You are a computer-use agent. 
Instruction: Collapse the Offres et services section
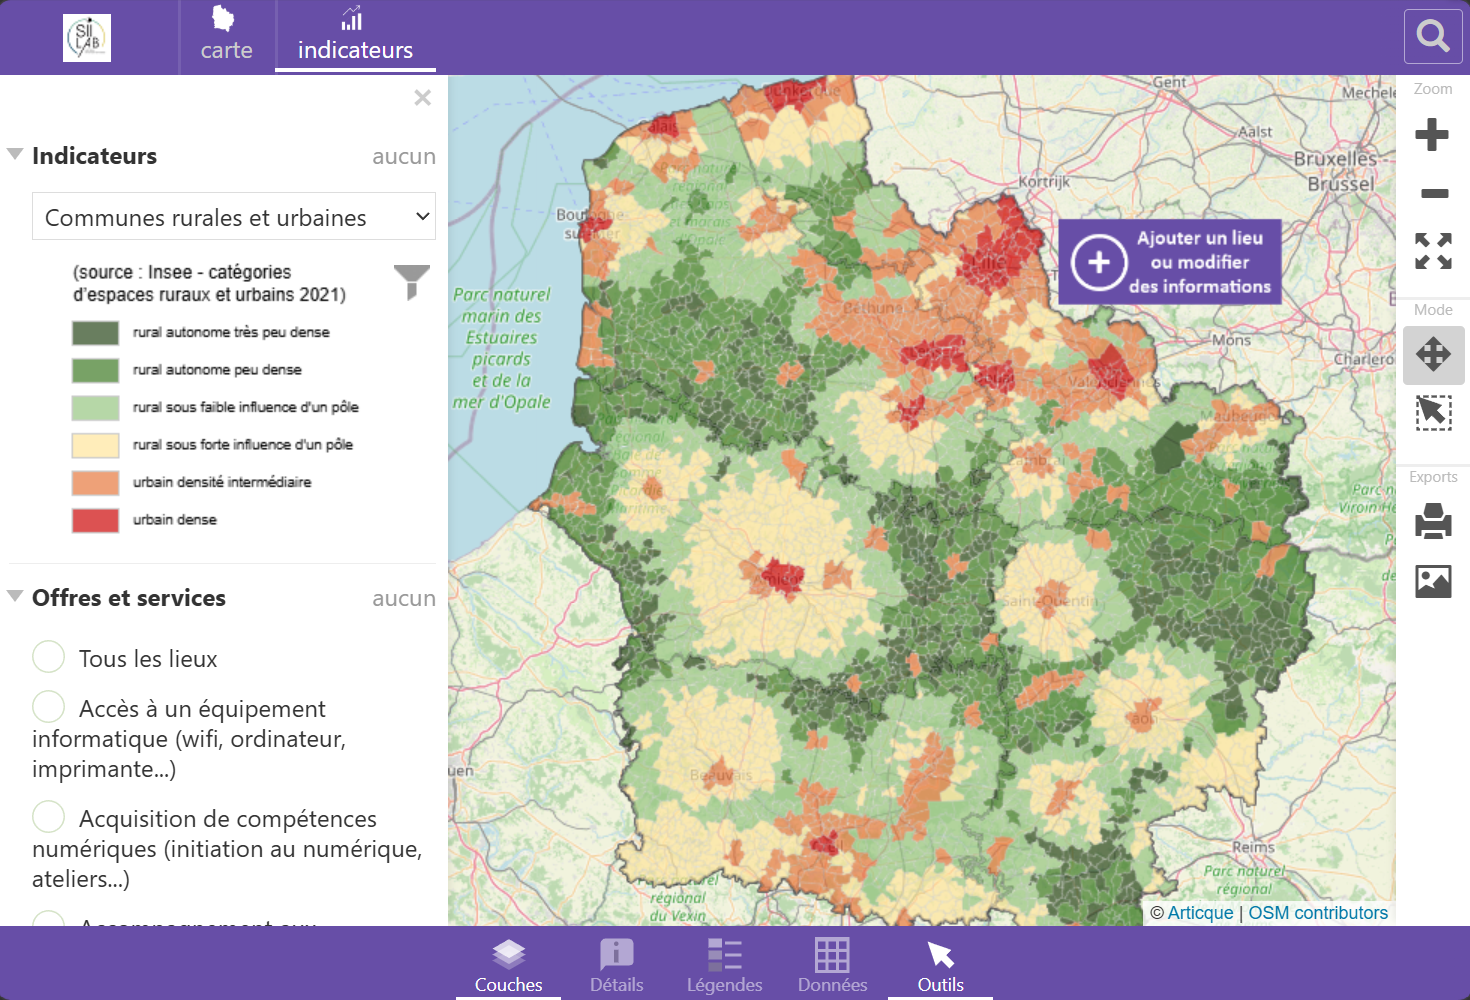(x=15, y=596)
